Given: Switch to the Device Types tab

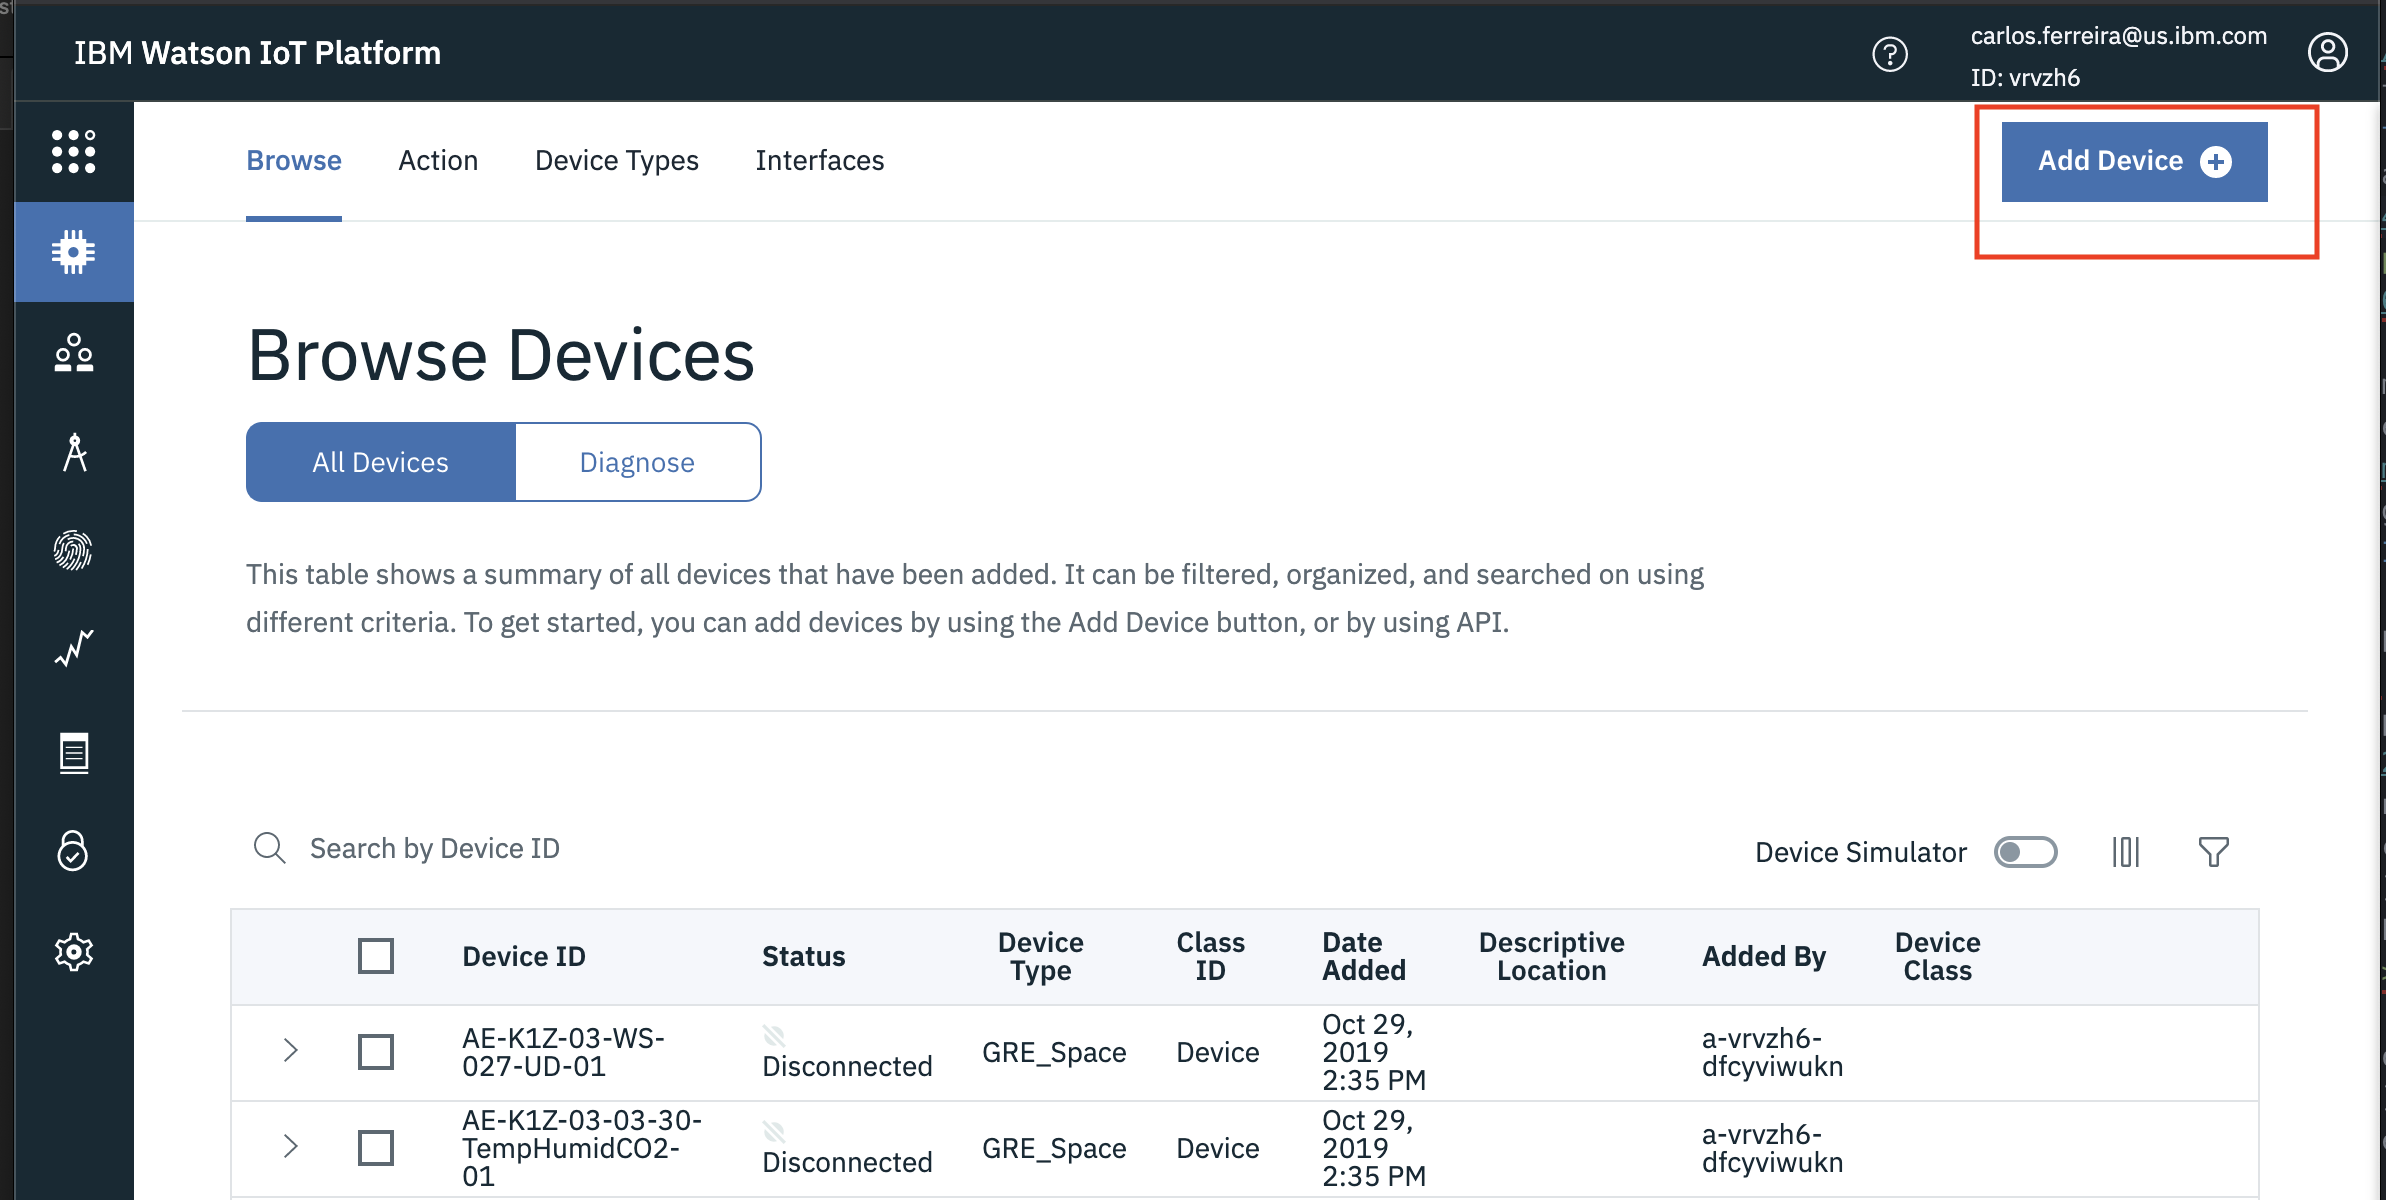Looking at the screenshot, I should pyautogui.click(x=617, y=161).
